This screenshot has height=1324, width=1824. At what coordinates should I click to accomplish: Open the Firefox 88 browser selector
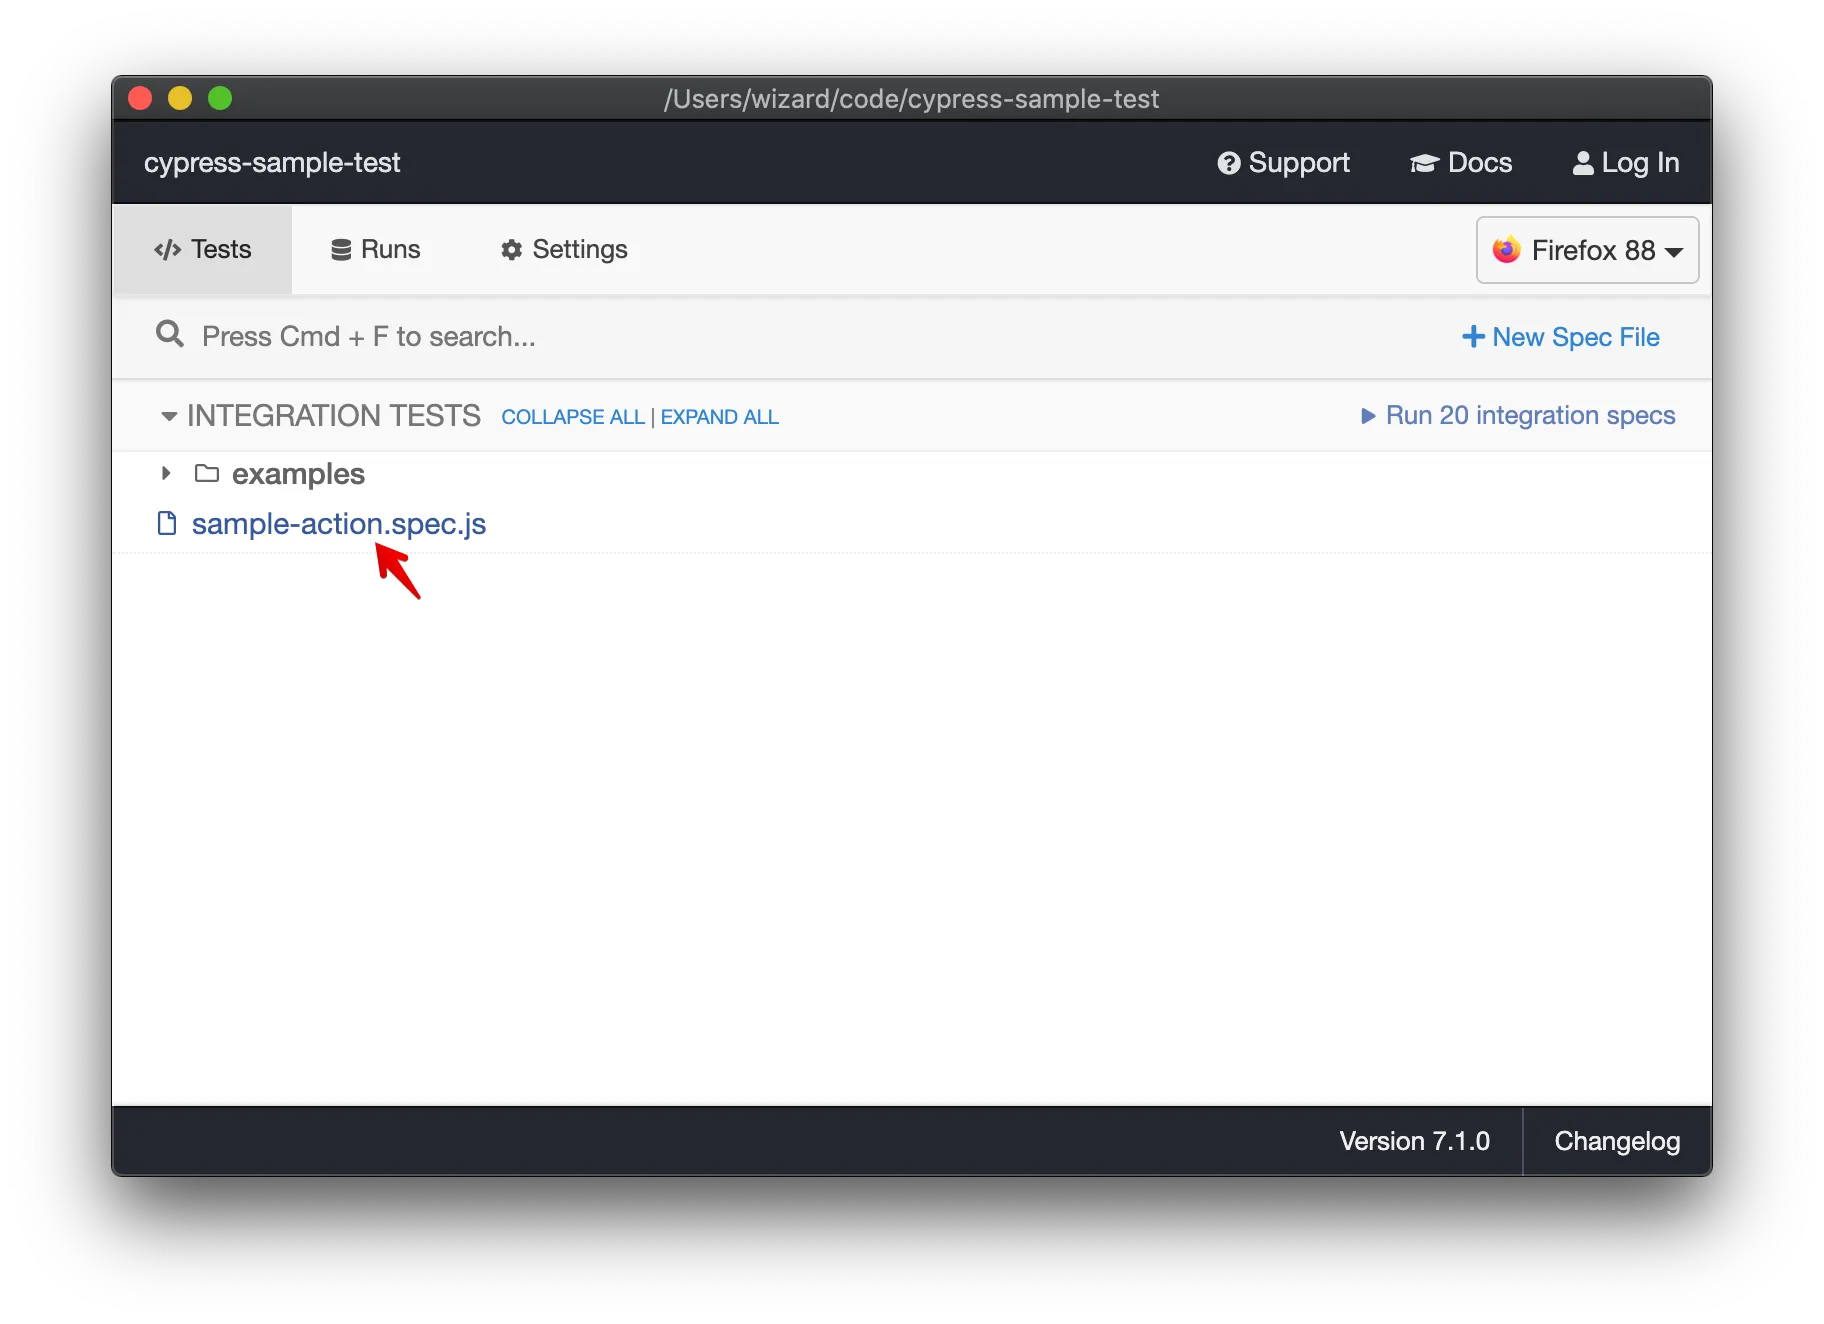coord(1586,249)
